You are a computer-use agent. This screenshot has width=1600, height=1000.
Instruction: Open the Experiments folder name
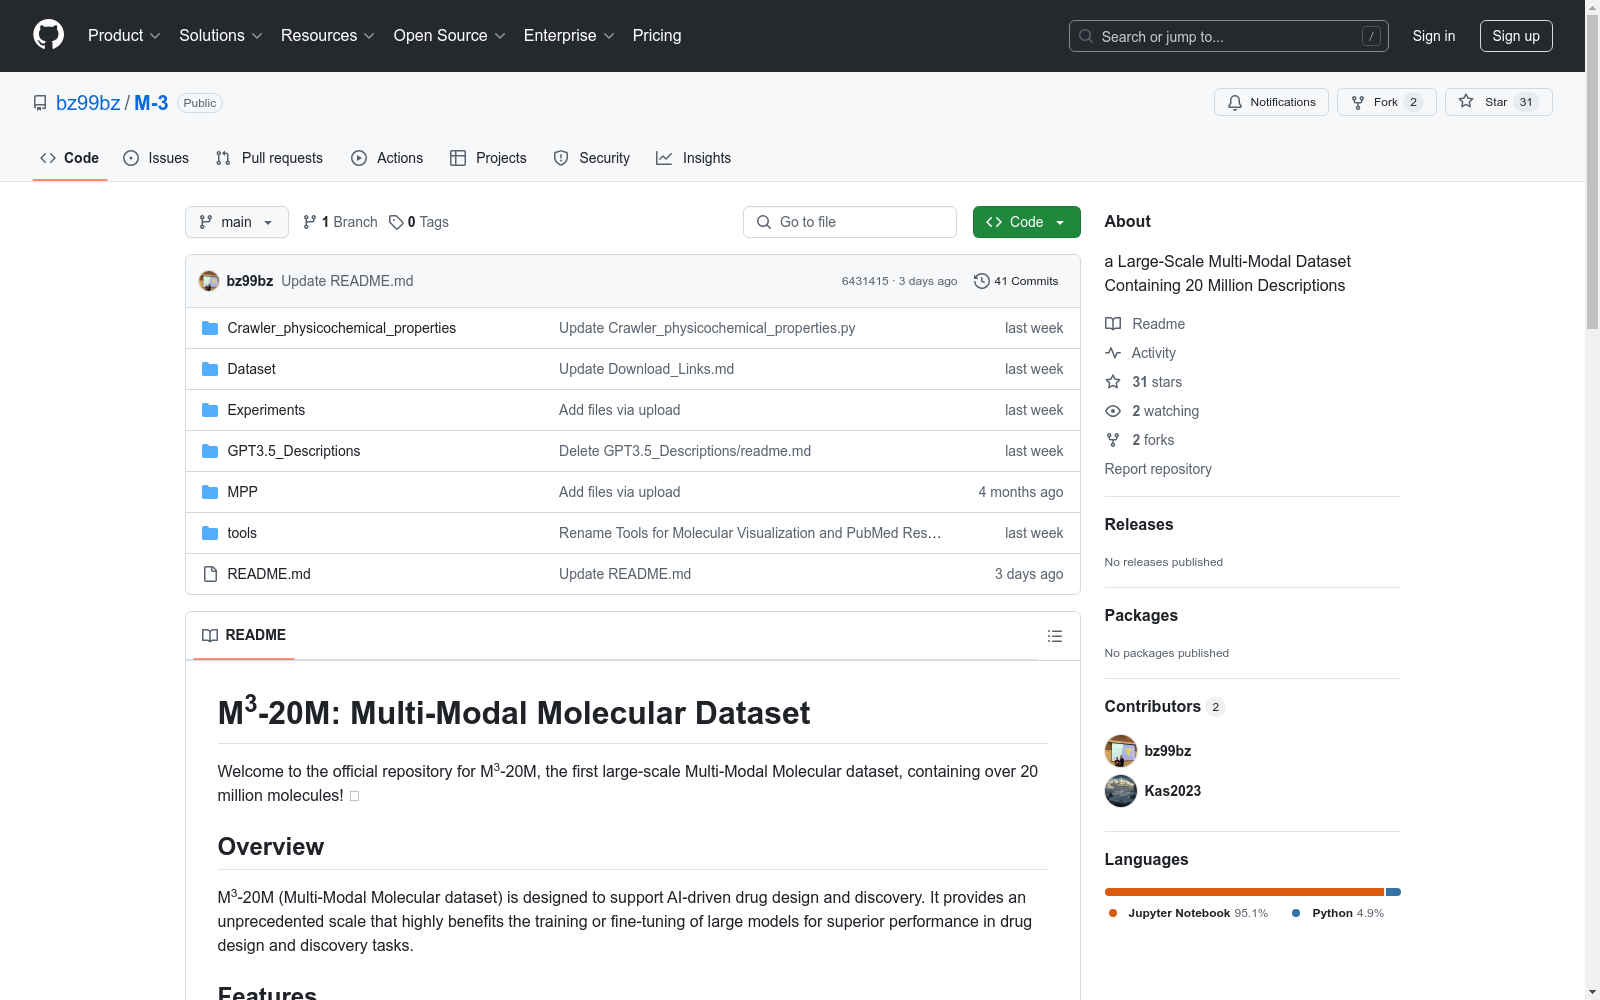[266, 410]
